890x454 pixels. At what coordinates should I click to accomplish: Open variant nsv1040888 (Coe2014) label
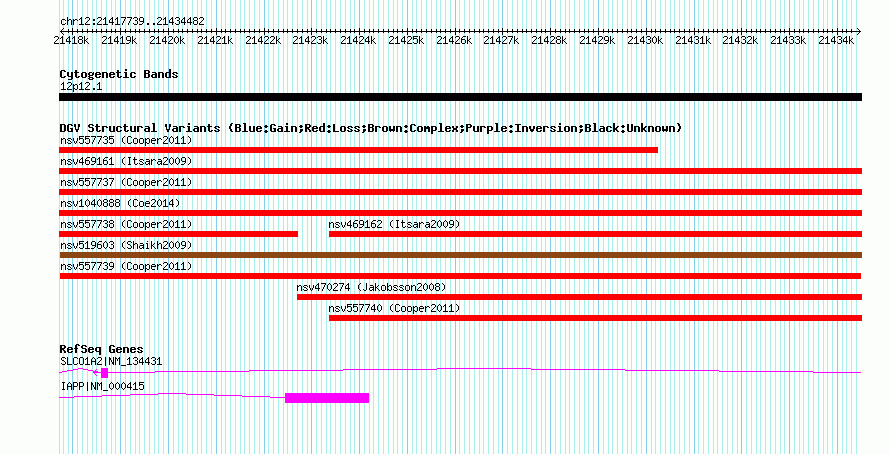[120, 203]
